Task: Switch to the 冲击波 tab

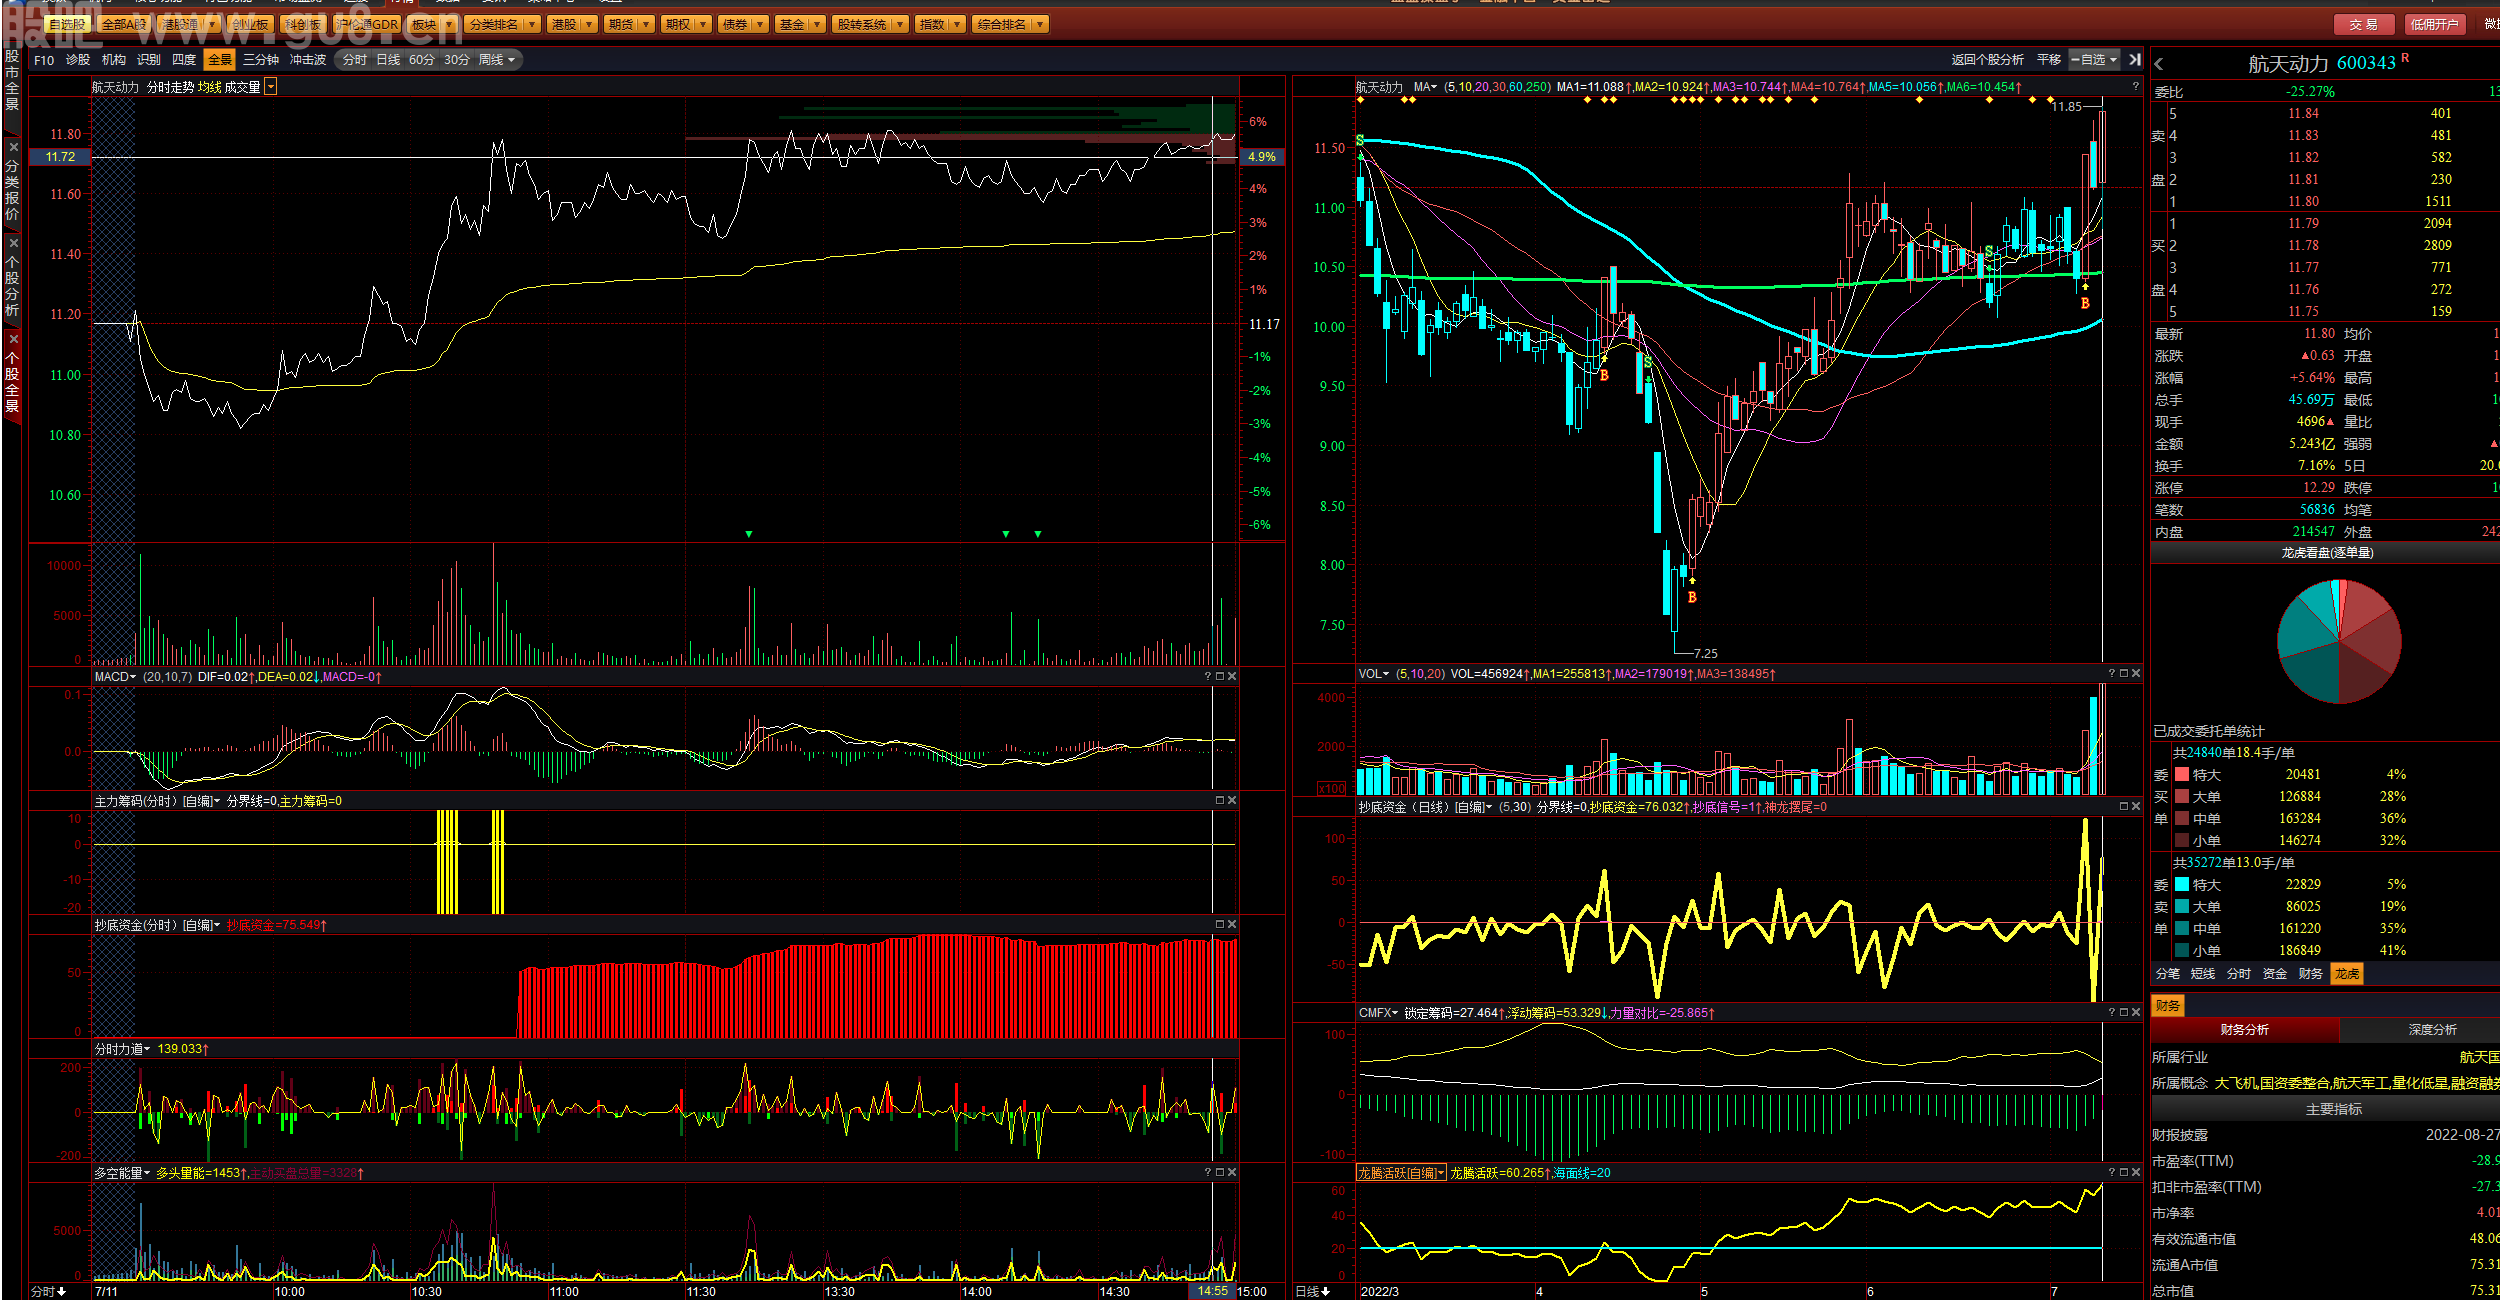Action: tap(308, 60)
